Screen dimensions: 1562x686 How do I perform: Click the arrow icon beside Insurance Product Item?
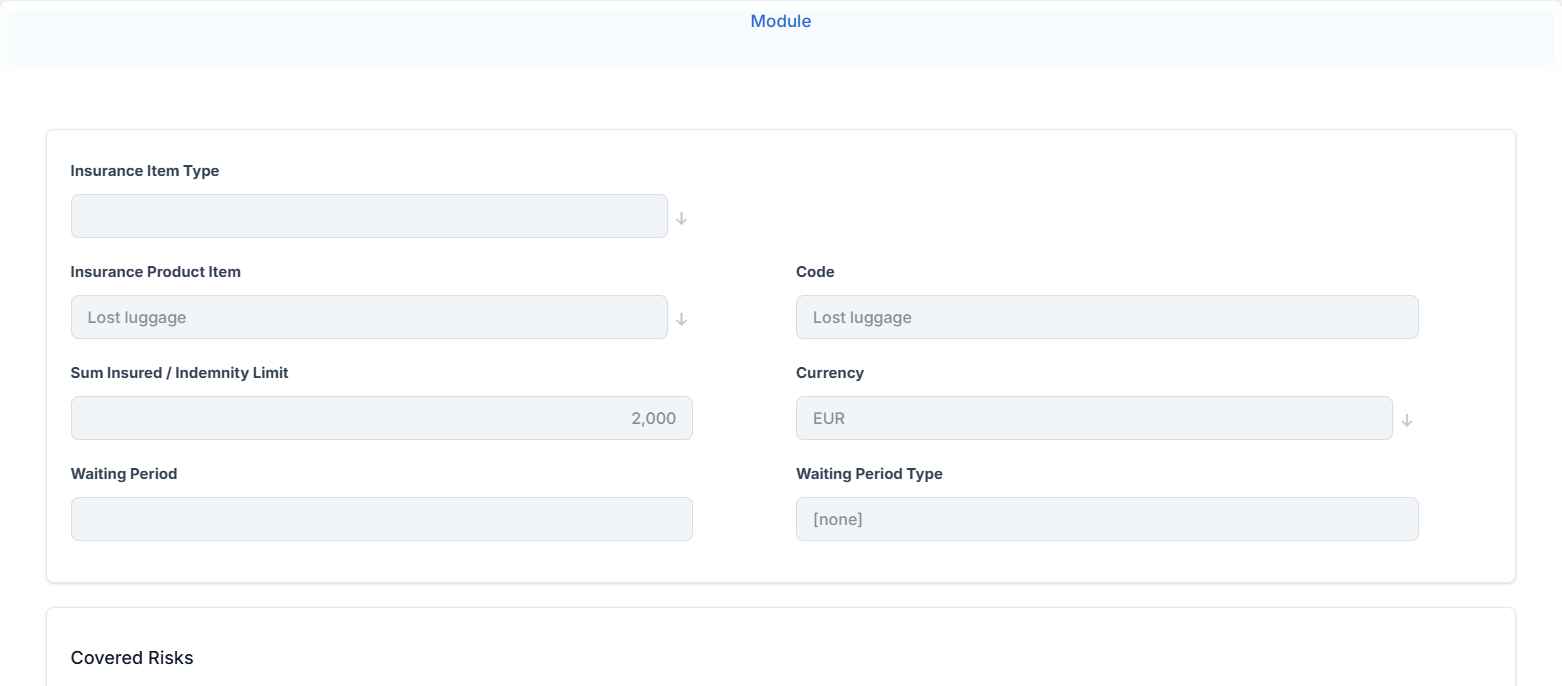click(x=681, y=319)
